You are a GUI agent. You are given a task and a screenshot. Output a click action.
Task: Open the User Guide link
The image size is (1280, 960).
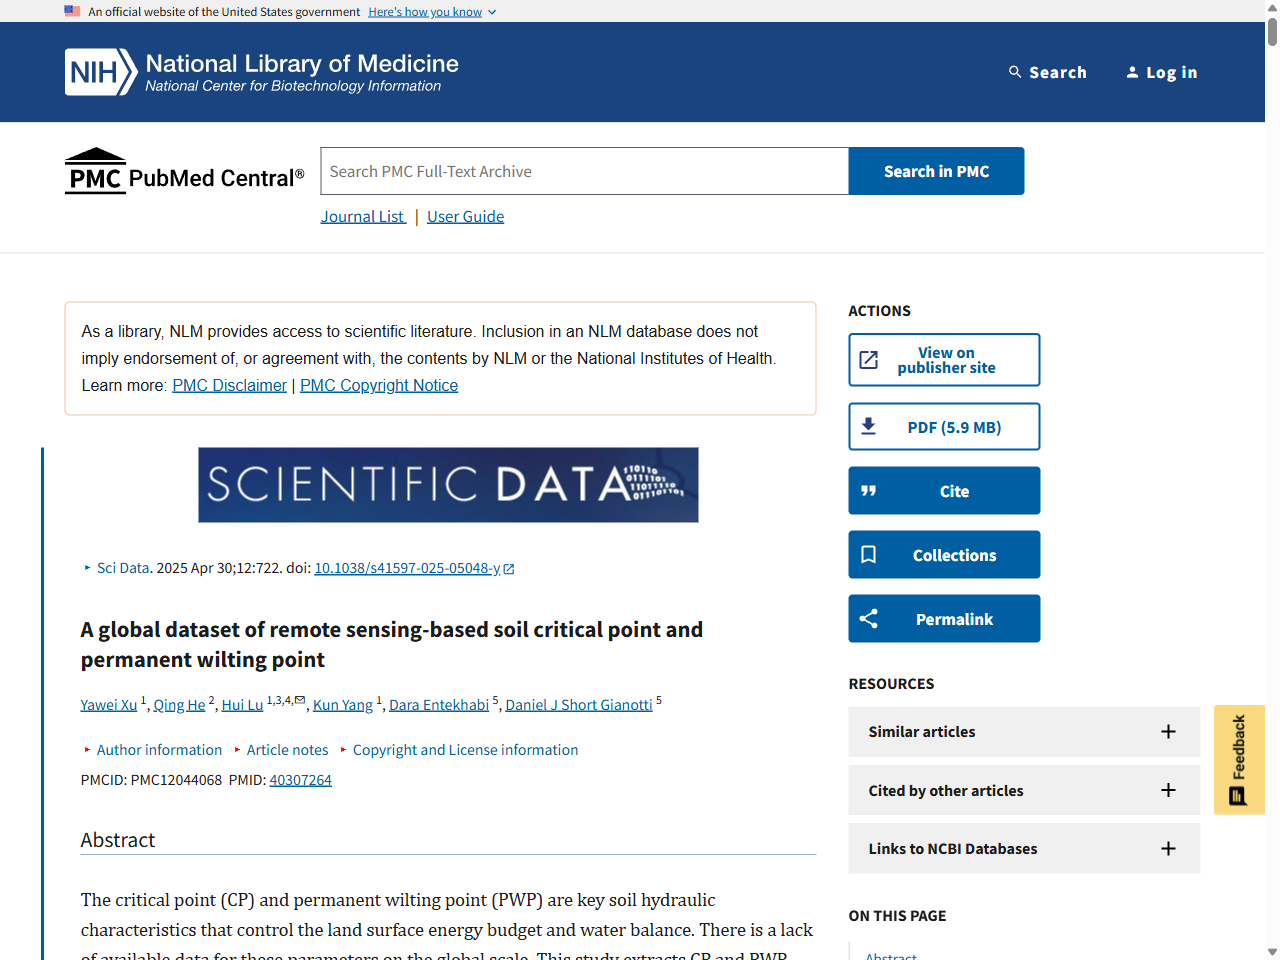click(465, 217)
